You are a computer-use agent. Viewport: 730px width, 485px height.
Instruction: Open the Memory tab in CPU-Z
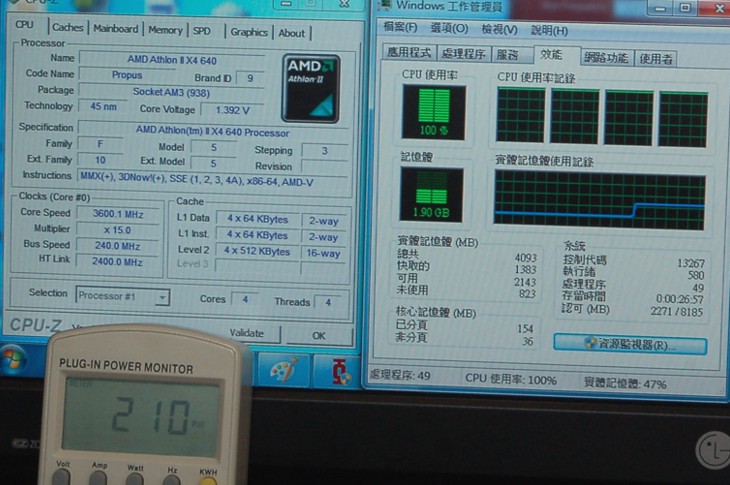point(165,30)
